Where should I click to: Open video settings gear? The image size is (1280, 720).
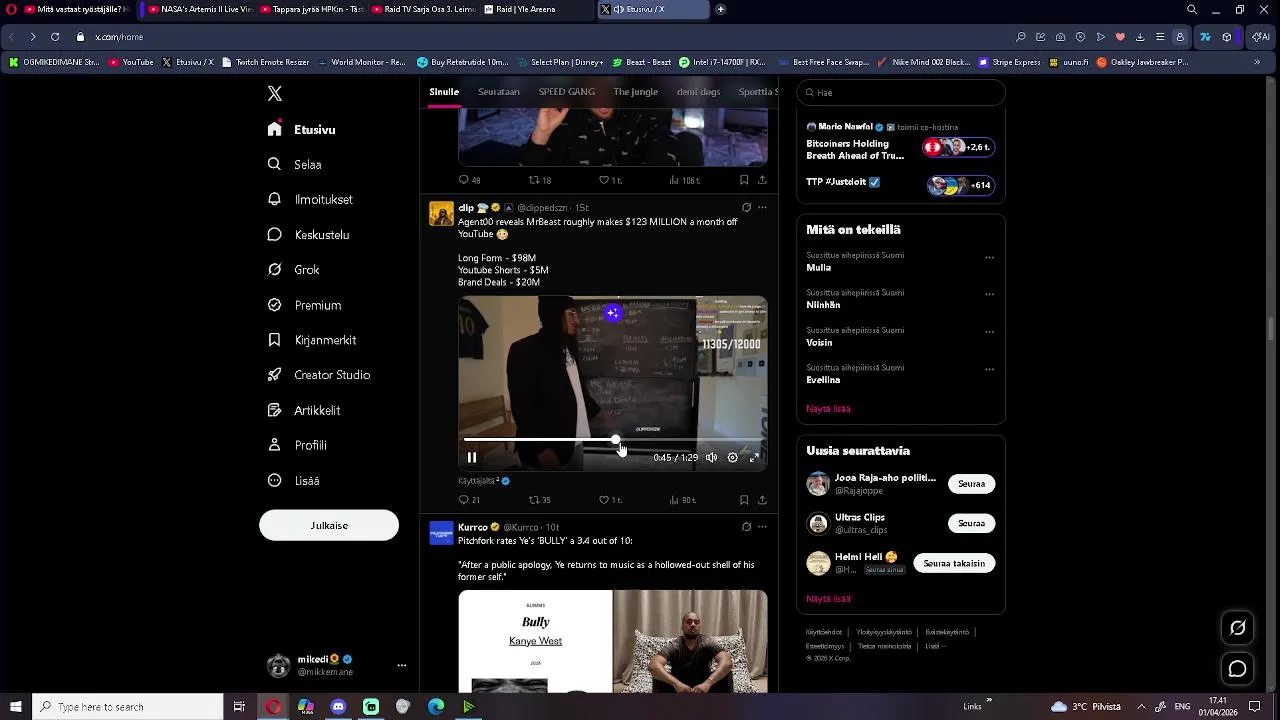point(732,458)
